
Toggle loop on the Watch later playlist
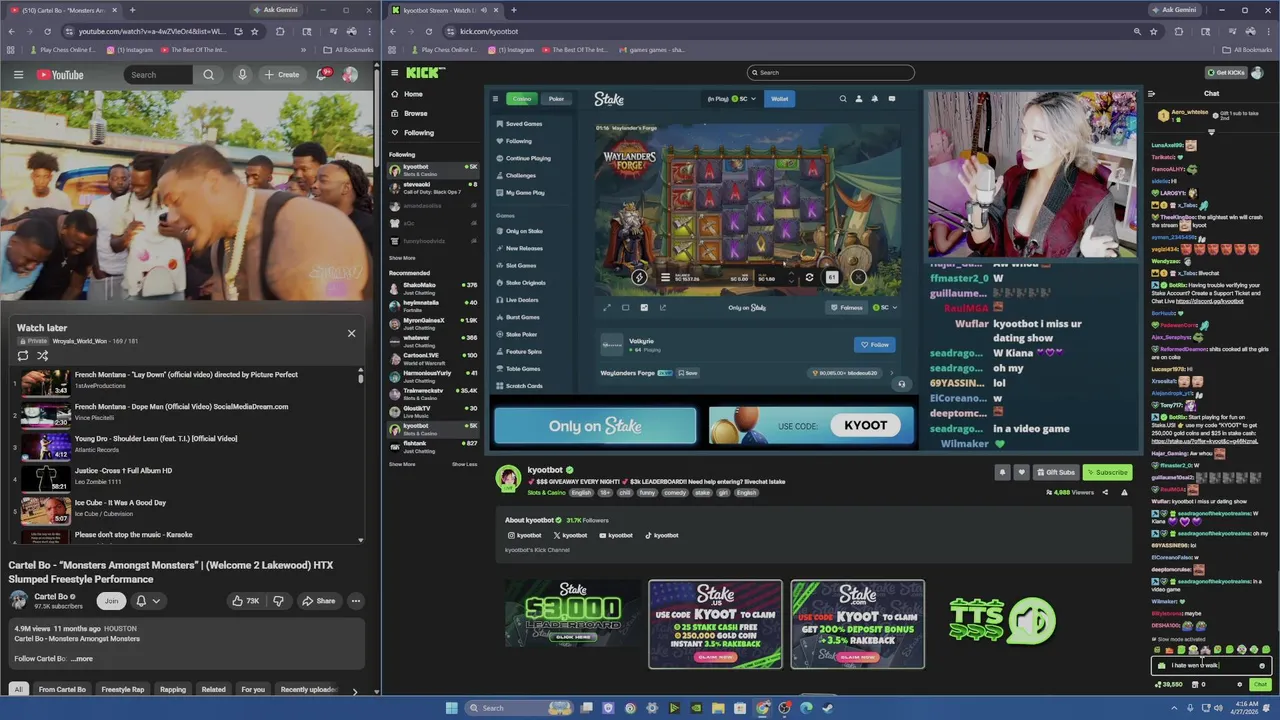tap(23, 355)
